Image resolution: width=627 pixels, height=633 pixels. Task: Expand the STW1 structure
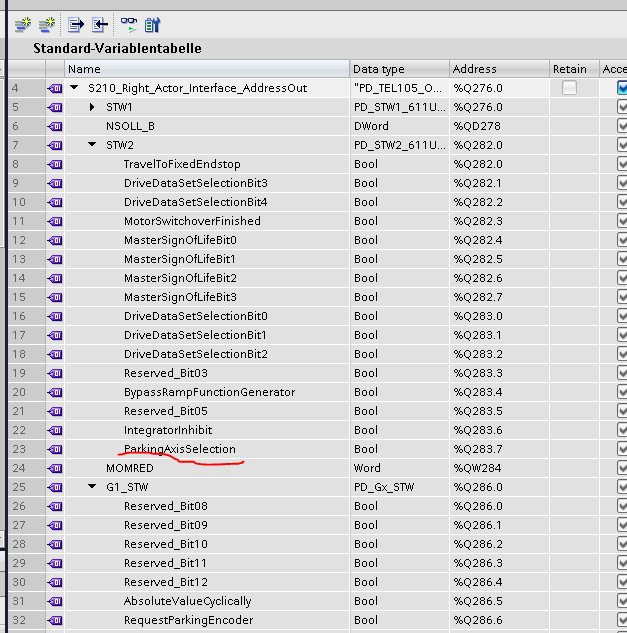point(93,107)
